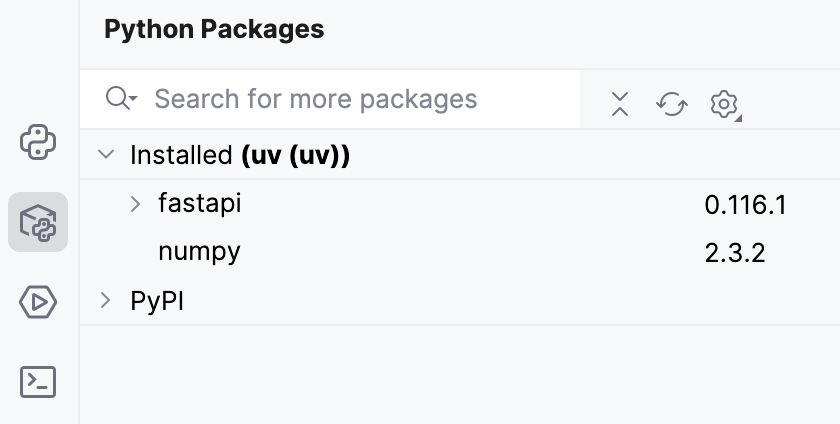Expand the PyPI repository group
The height and width of the screenshot is (424, 840).
pos(106,301)
